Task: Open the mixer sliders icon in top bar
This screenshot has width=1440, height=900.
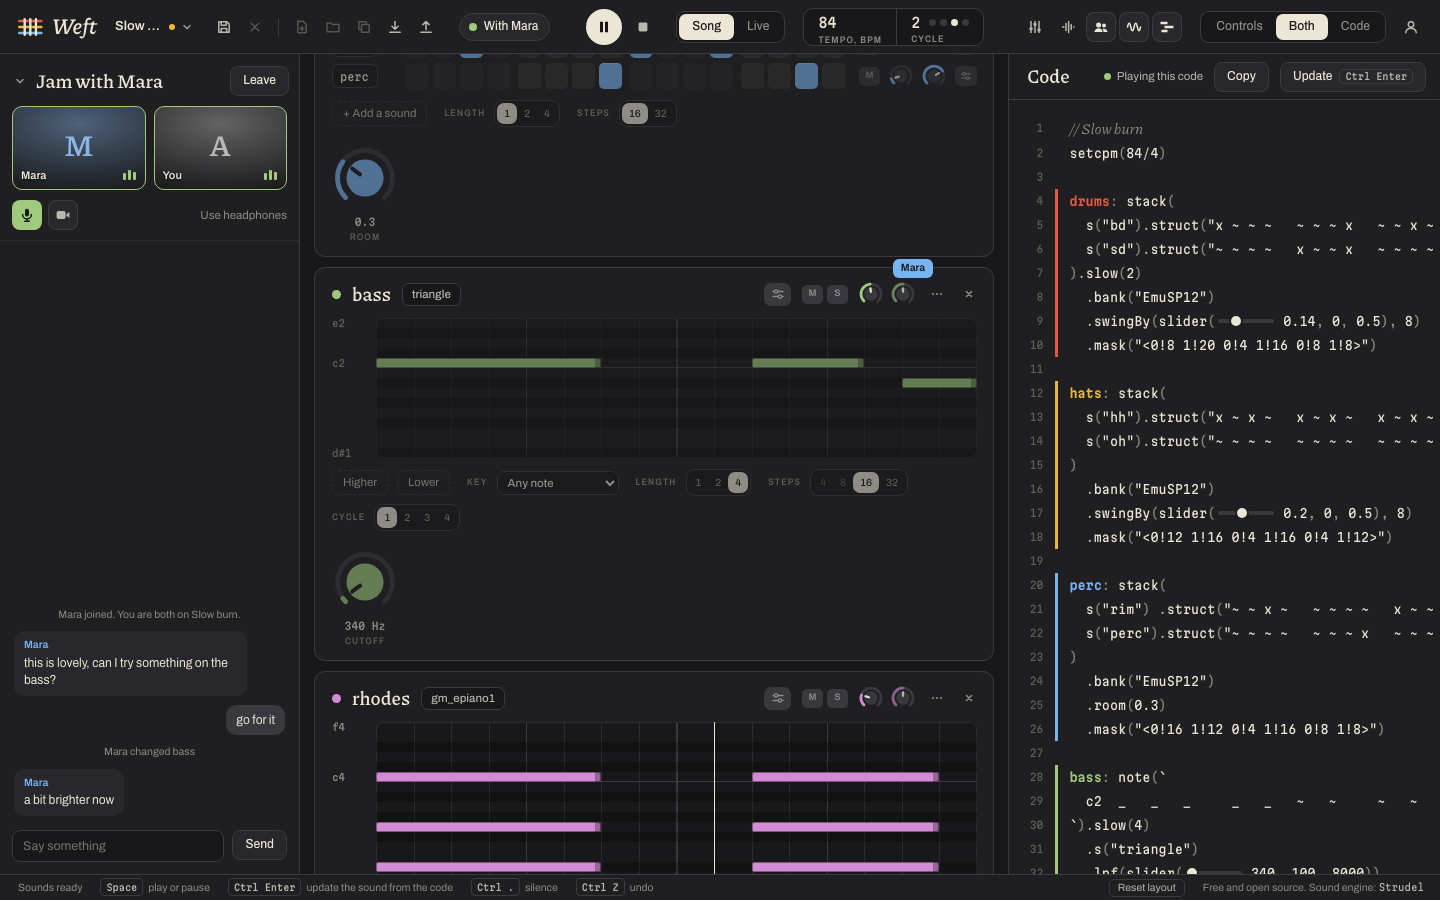Action: point(1035,27)
